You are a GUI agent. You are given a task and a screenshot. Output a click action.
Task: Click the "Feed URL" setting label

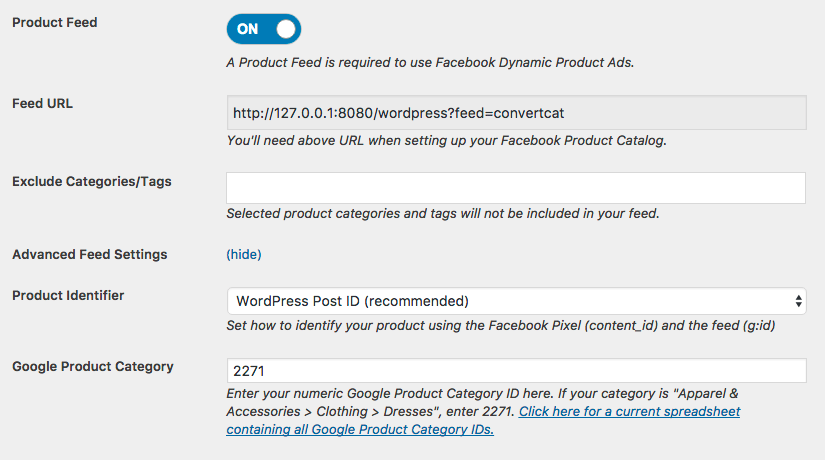(43, 103)
